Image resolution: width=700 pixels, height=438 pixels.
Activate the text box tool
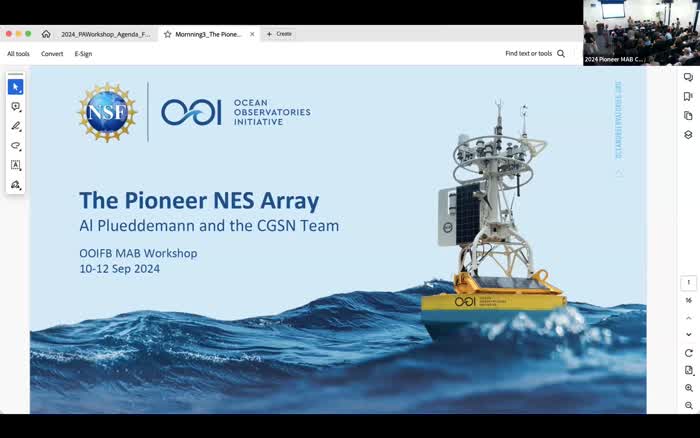[x=16, y=165]
